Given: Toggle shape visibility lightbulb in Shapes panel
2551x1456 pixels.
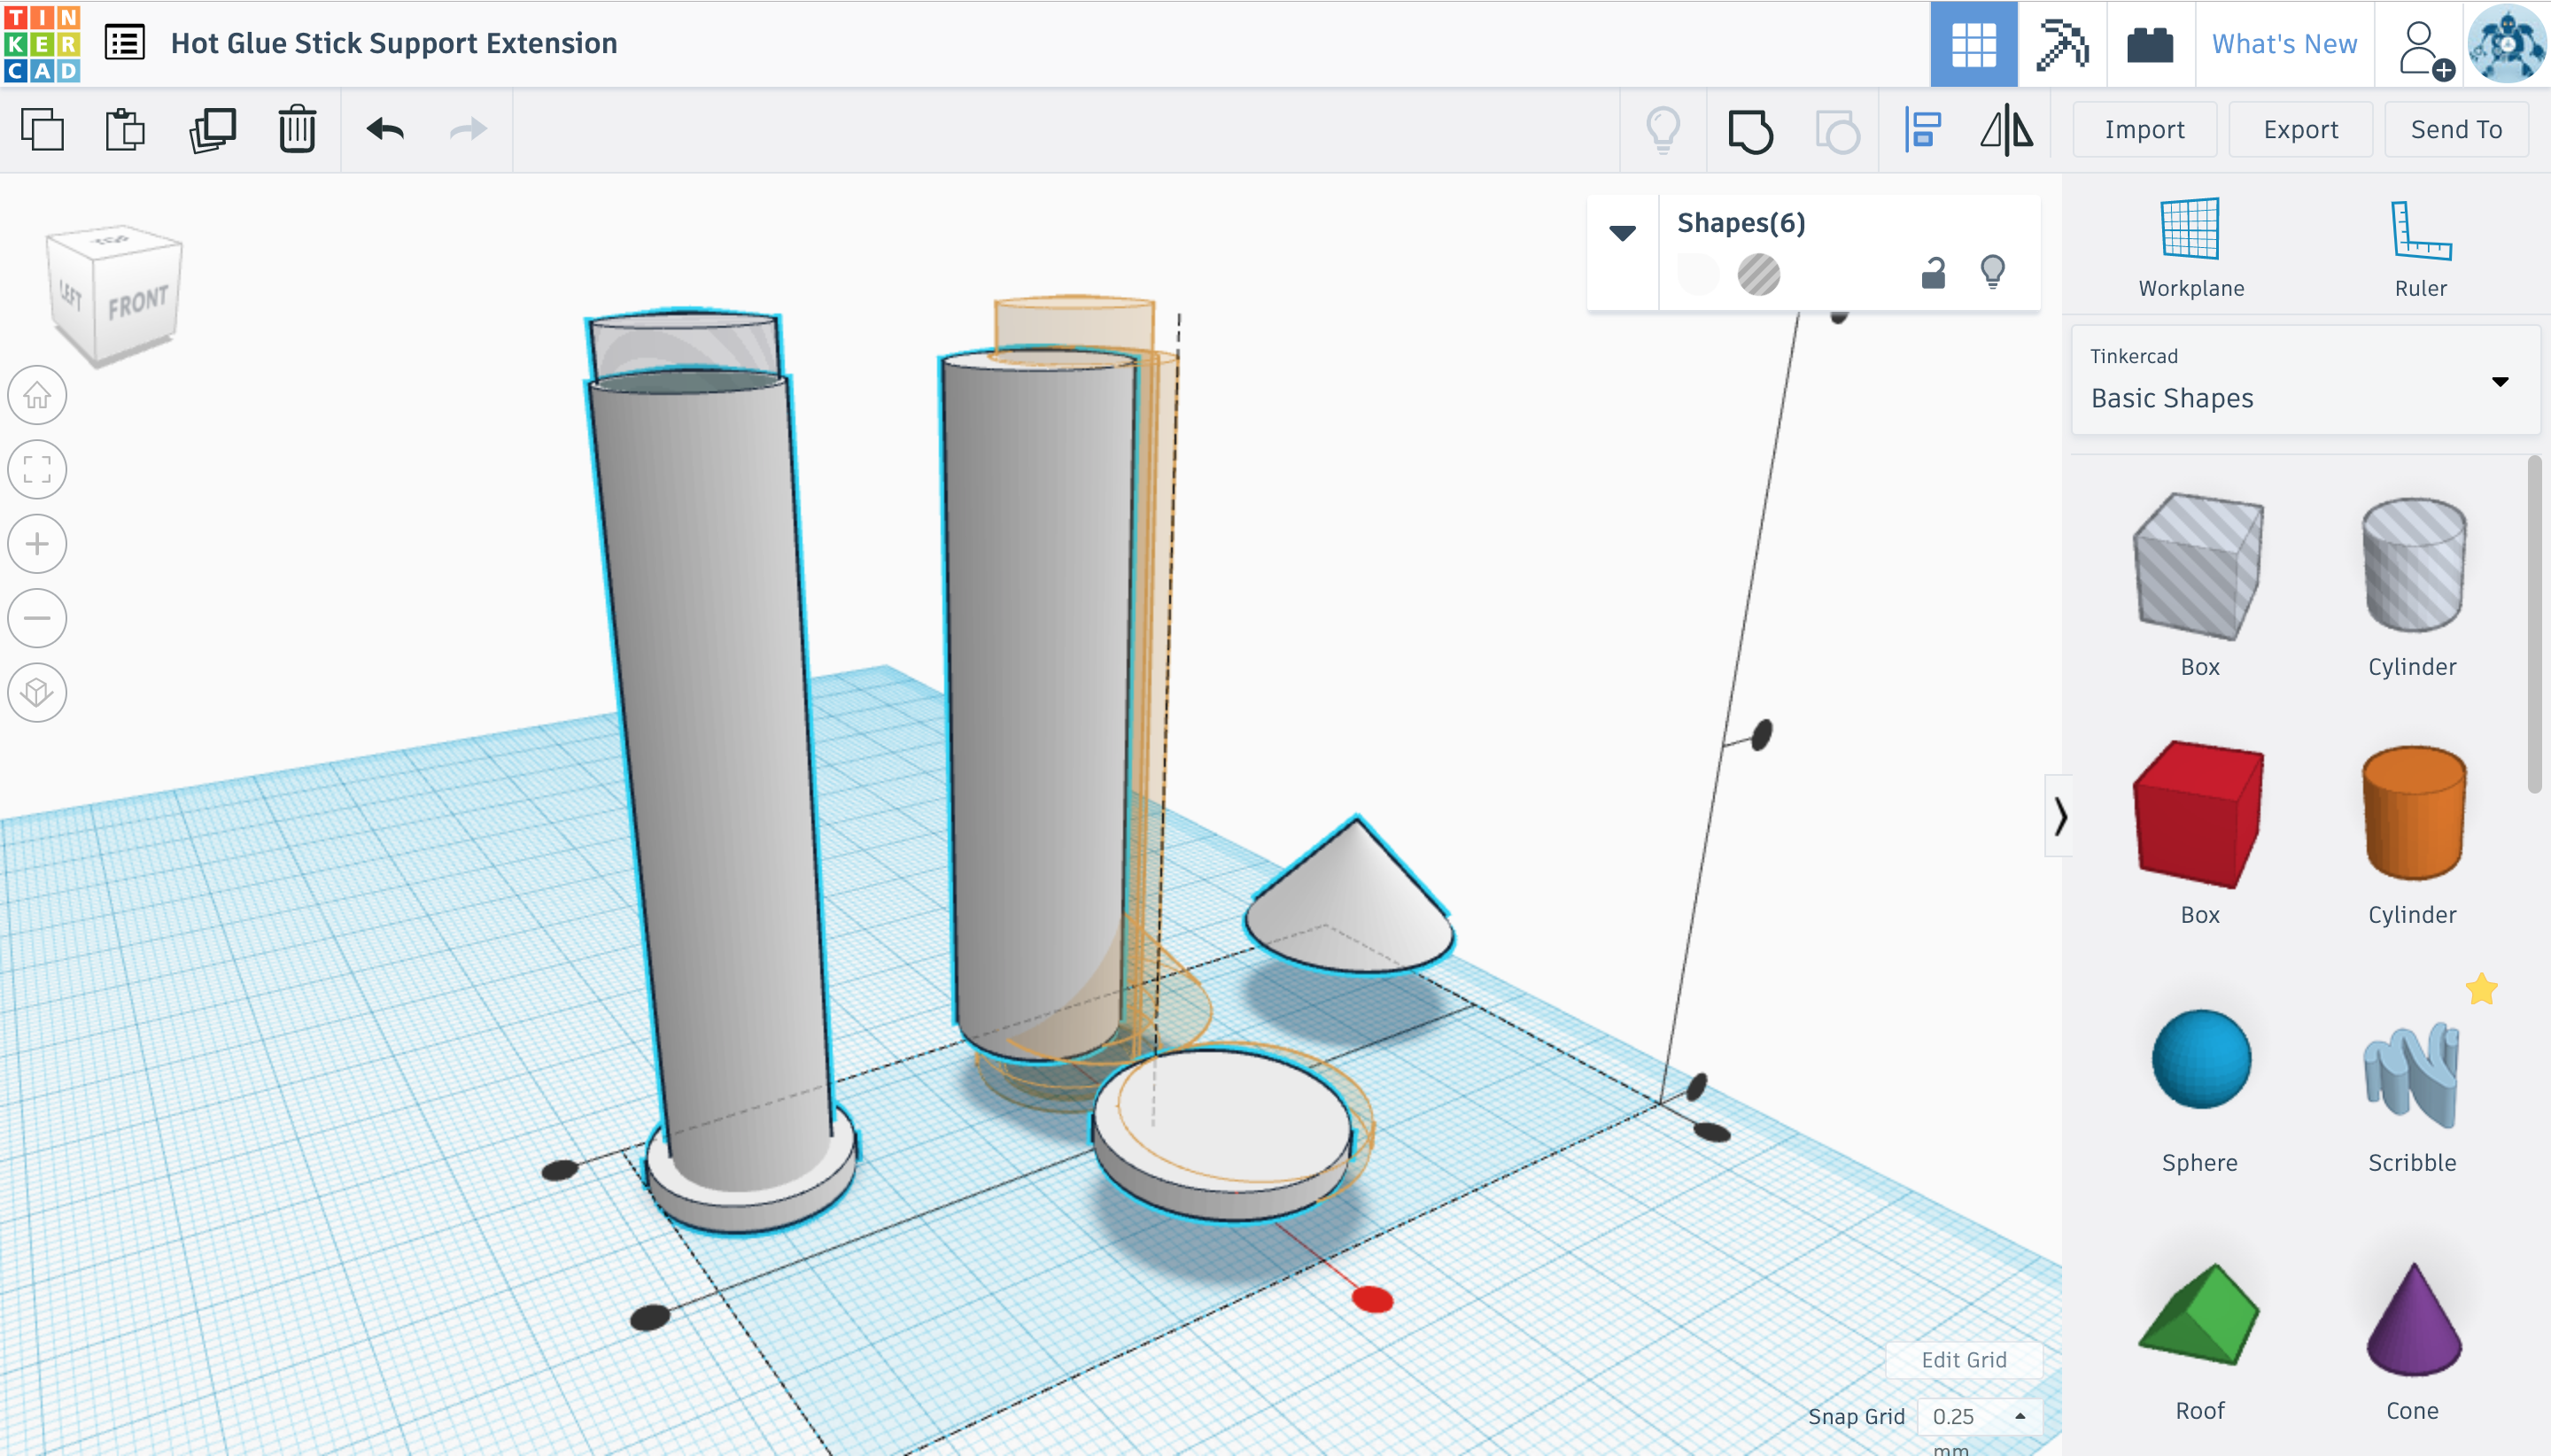Looking at the screenshot, I should 1992,272.
